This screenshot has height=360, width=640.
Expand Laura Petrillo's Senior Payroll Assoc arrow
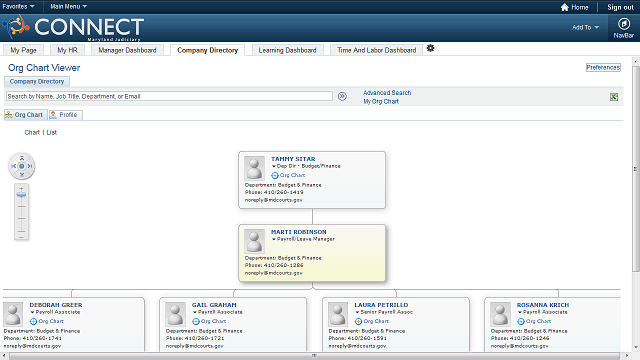coord(357,312)
